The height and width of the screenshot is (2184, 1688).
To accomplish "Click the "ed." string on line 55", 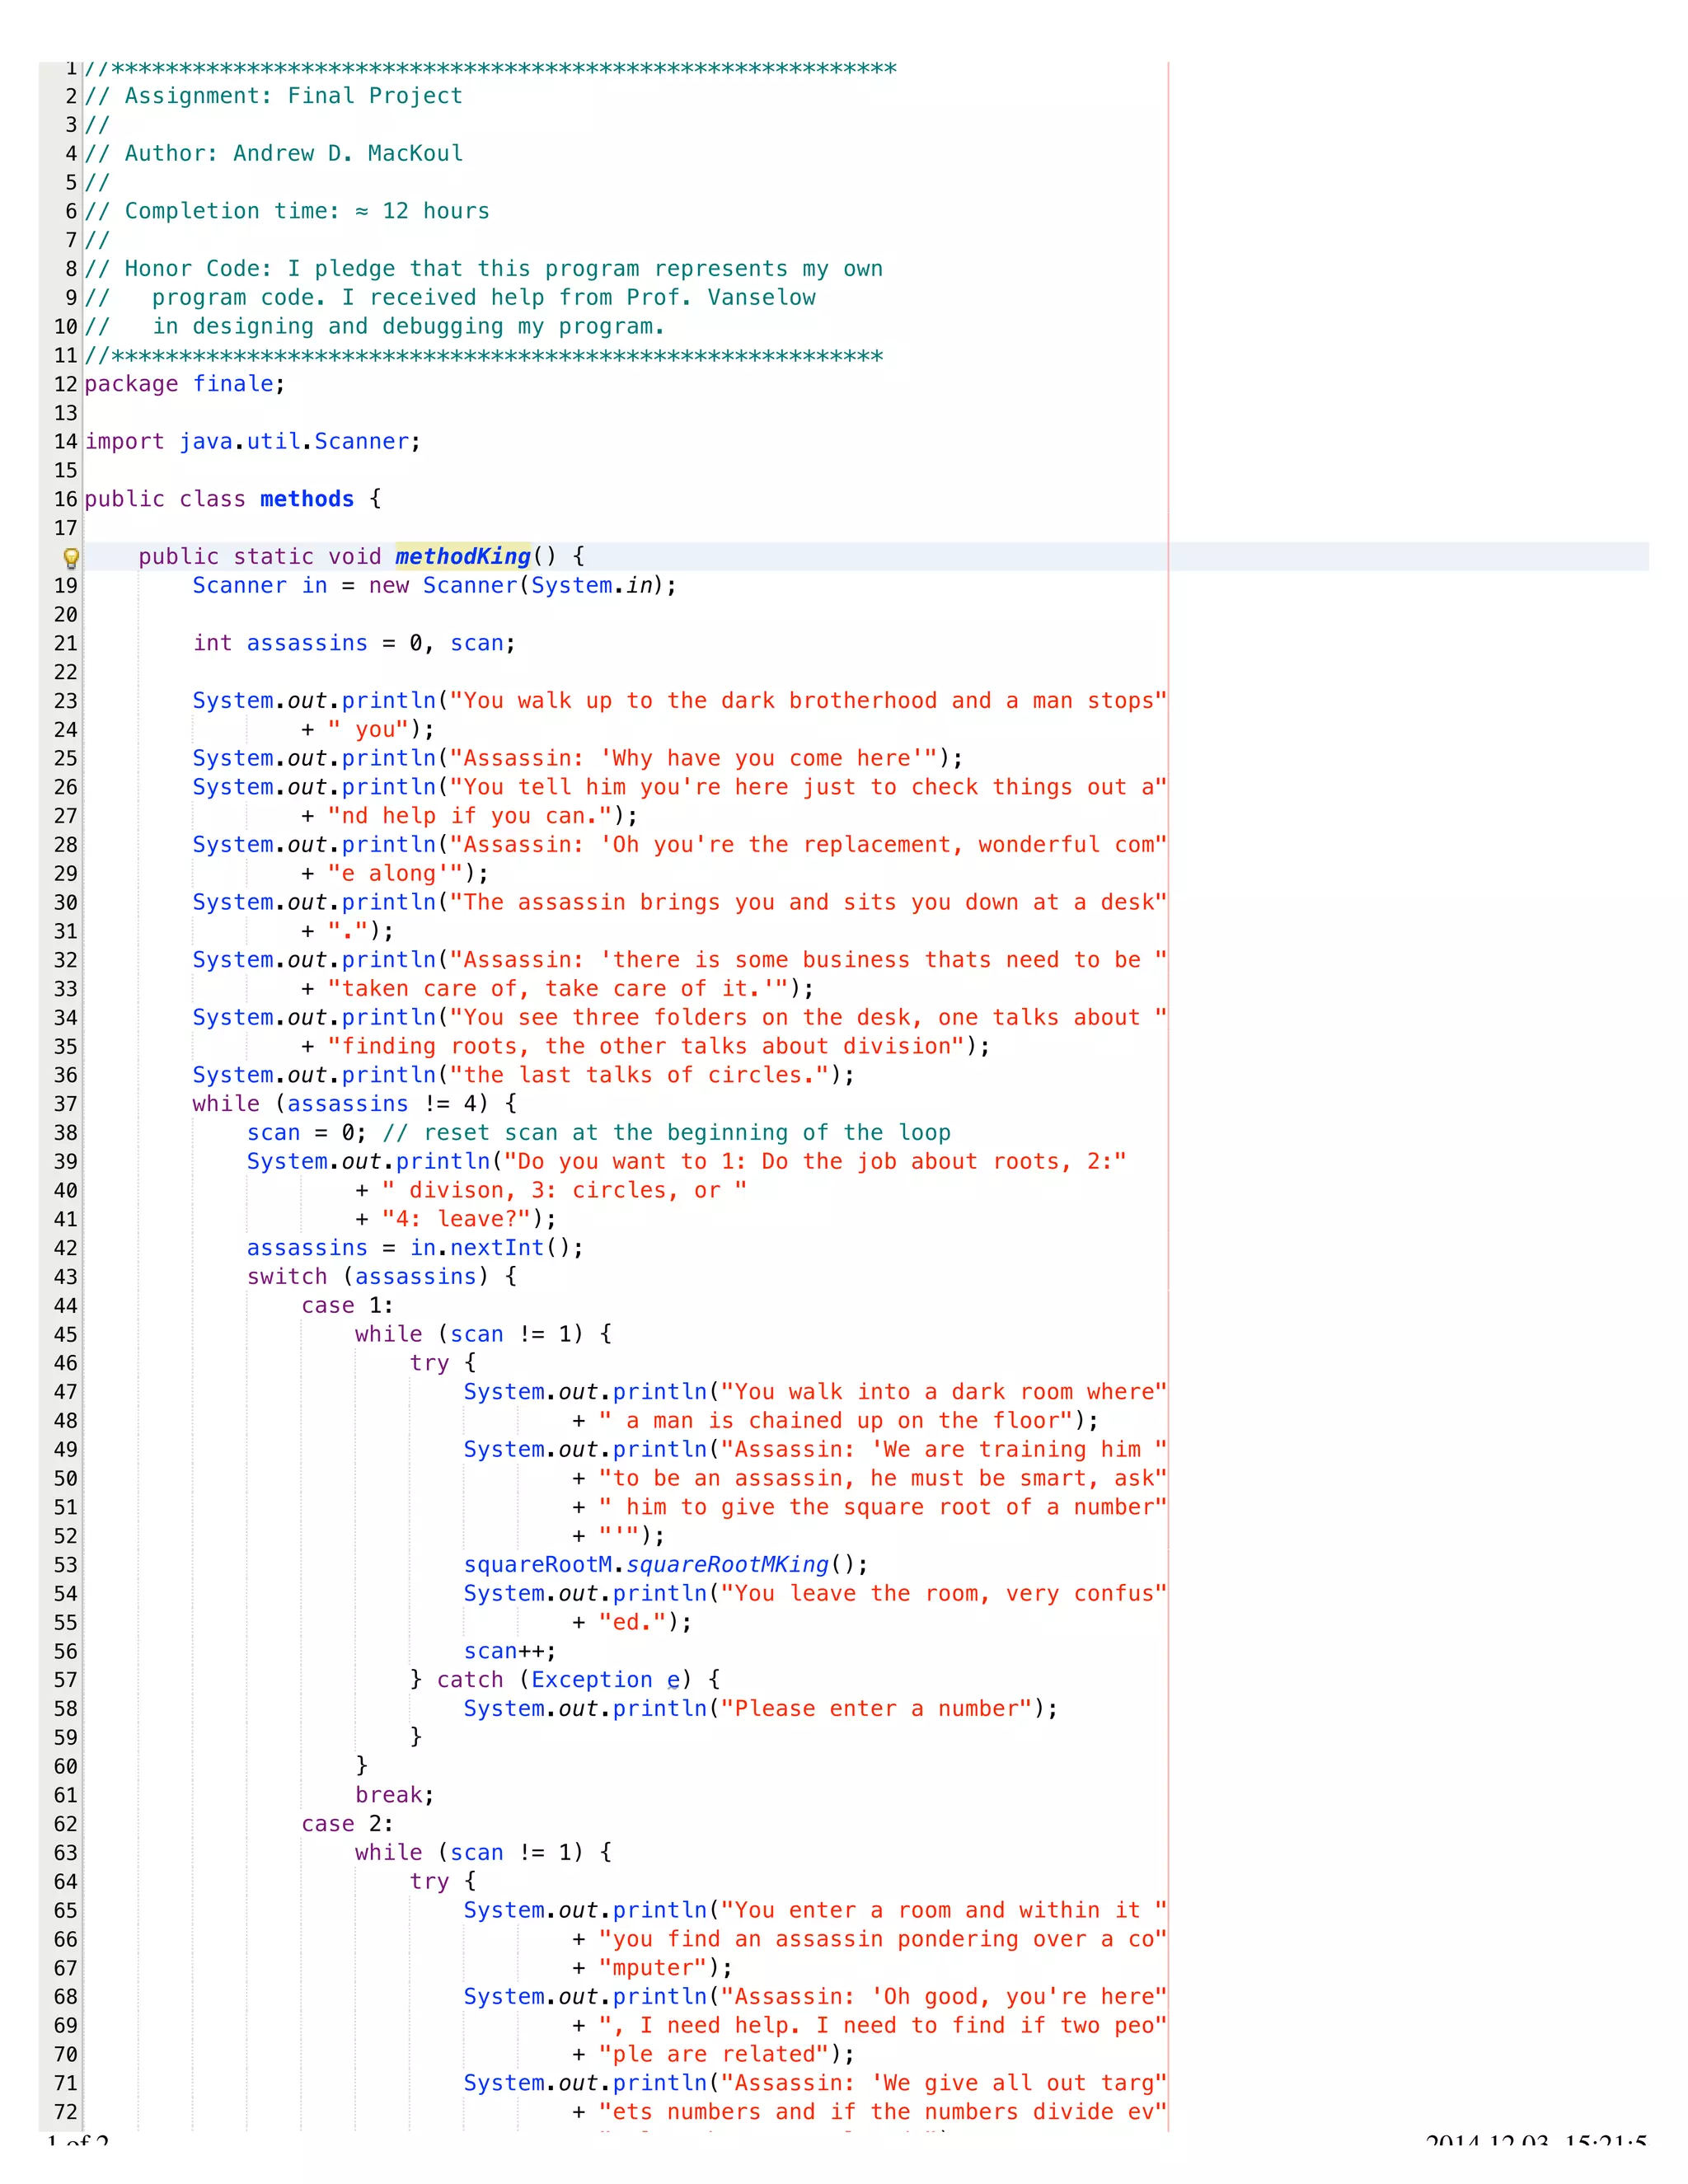I will [x=633, y=1622].
